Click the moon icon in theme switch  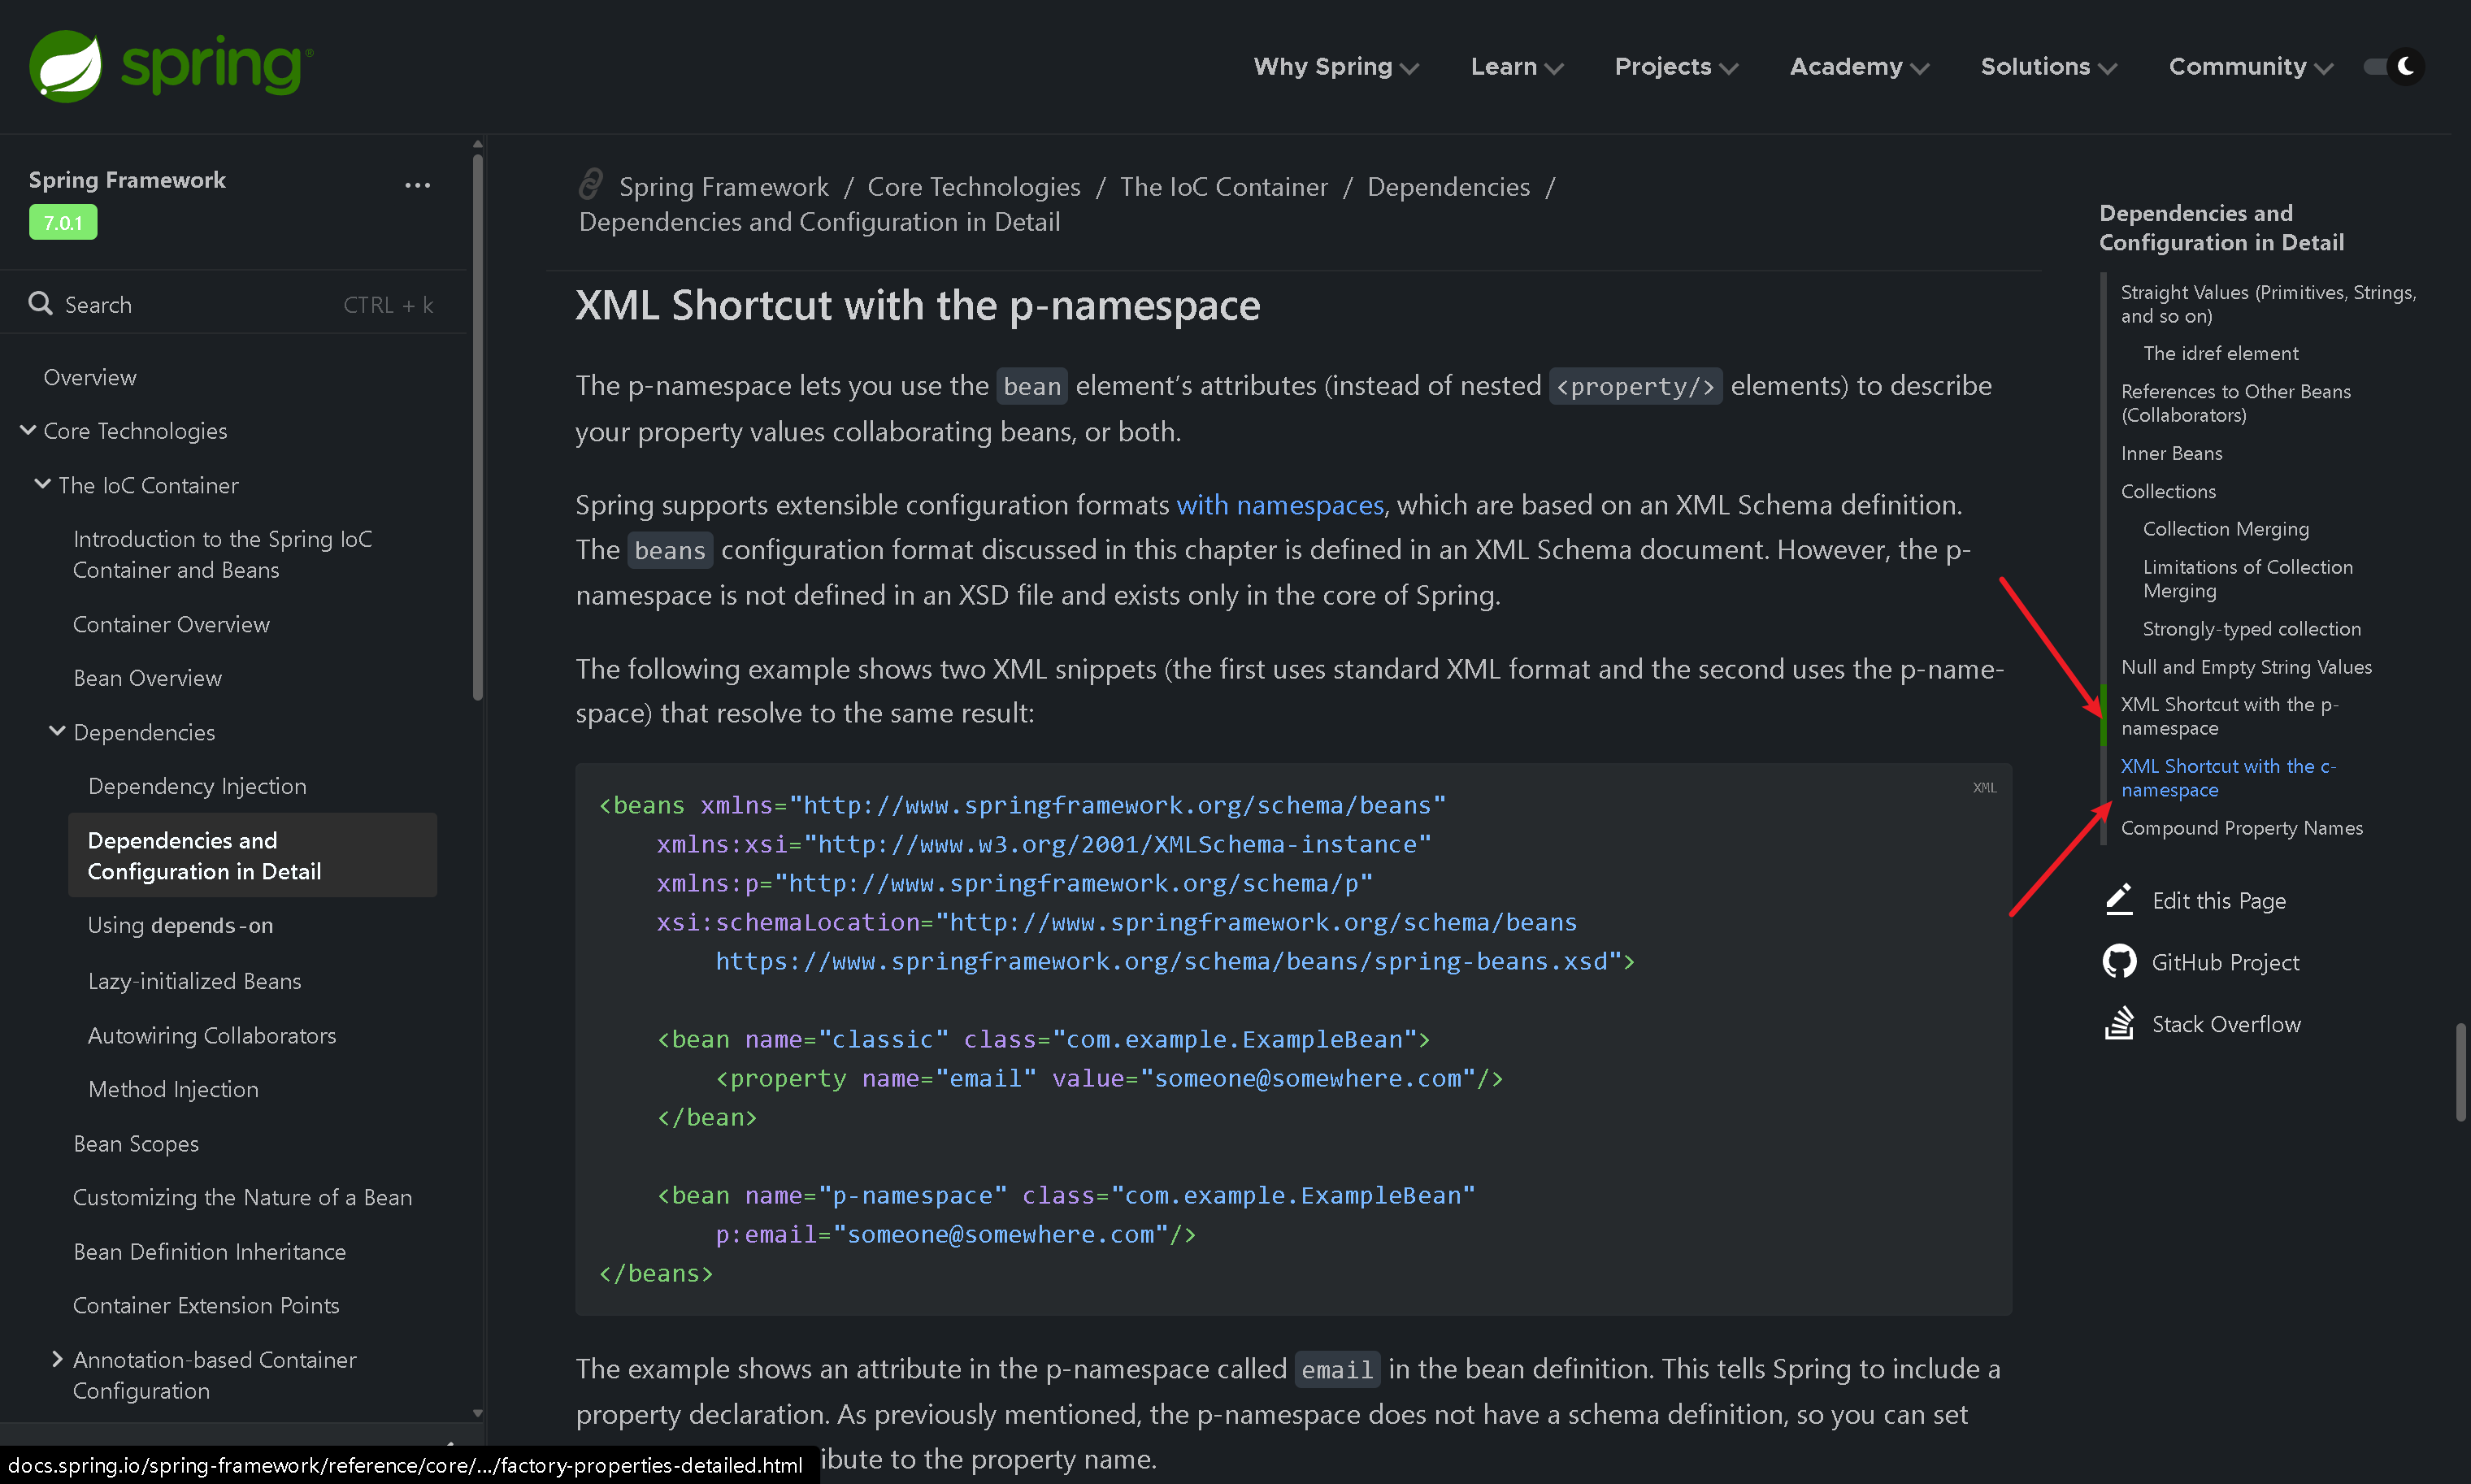point(2405,66)
